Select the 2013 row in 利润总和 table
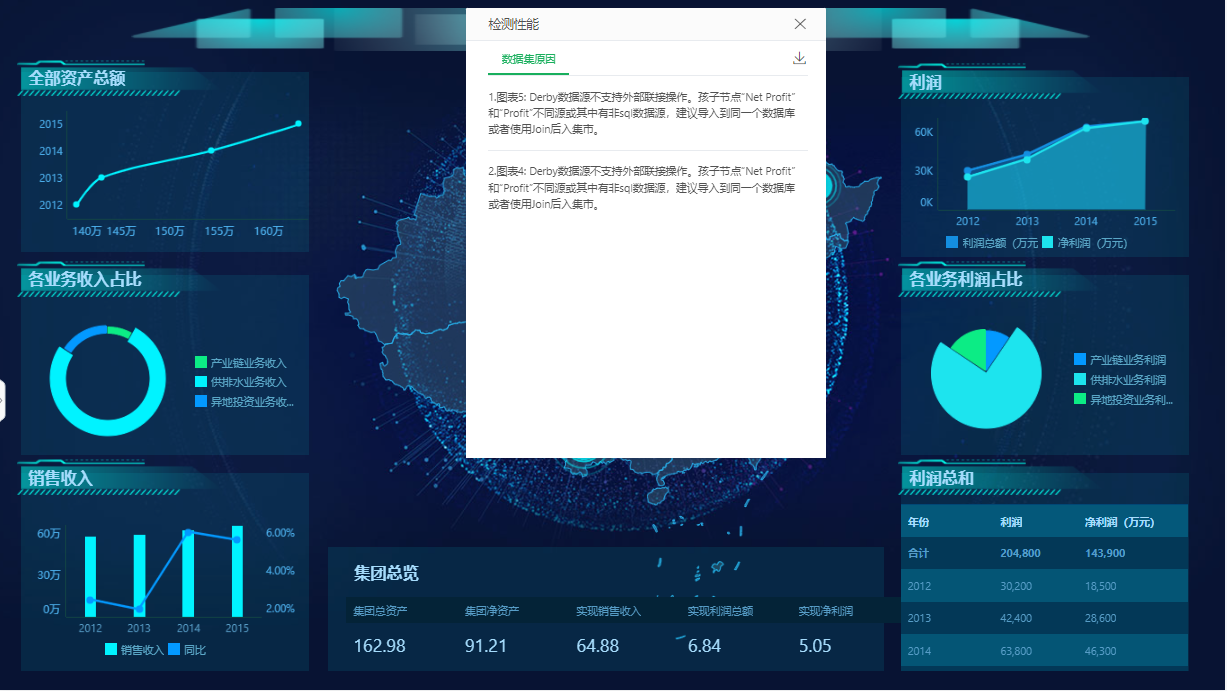 click(x=1045, y=618)
